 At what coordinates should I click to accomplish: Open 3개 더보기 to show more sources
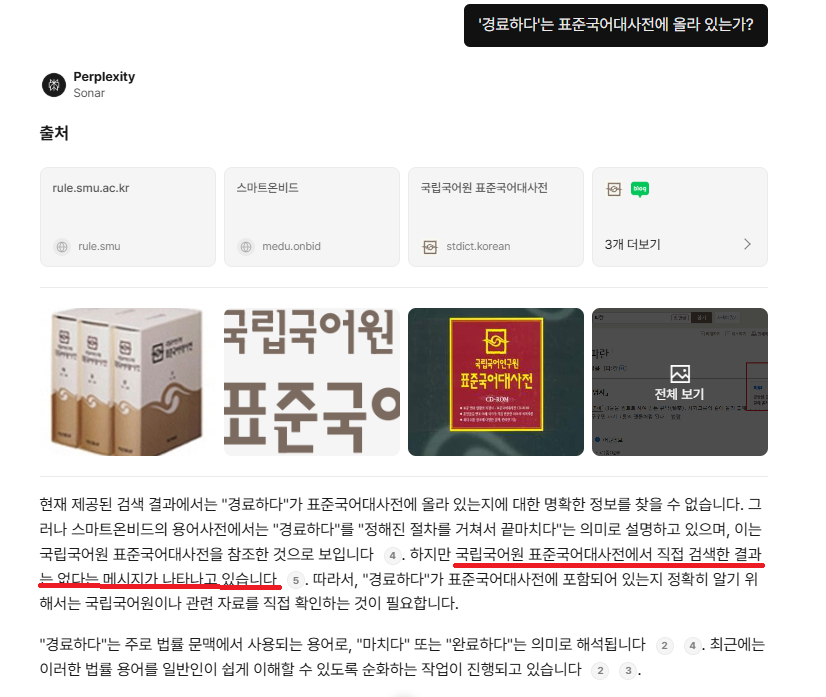tap(632, 244)
